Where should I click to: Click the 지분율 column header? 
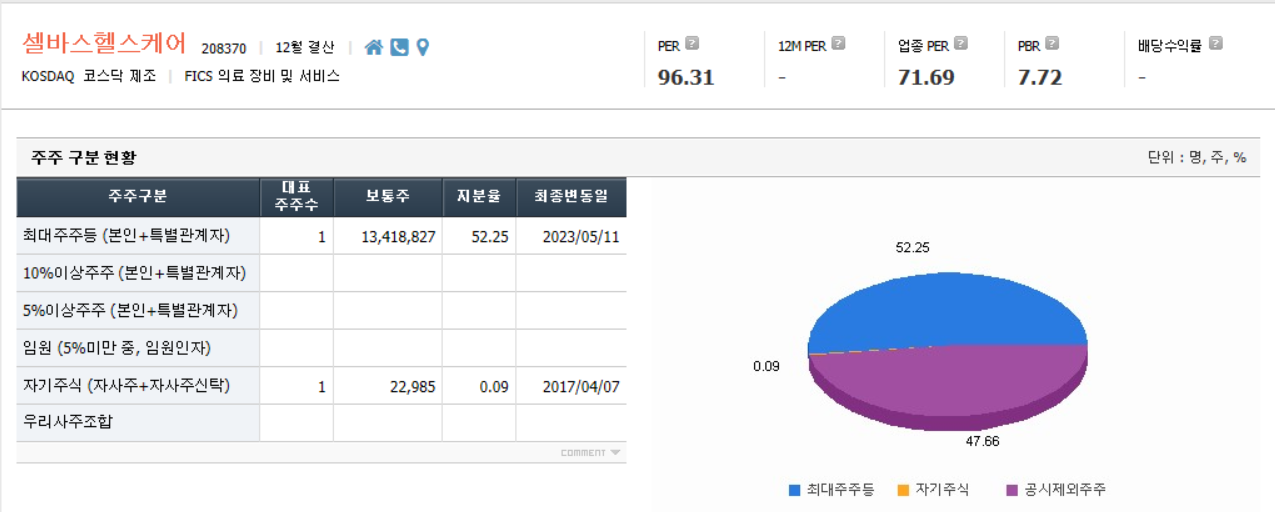point(479,197)
